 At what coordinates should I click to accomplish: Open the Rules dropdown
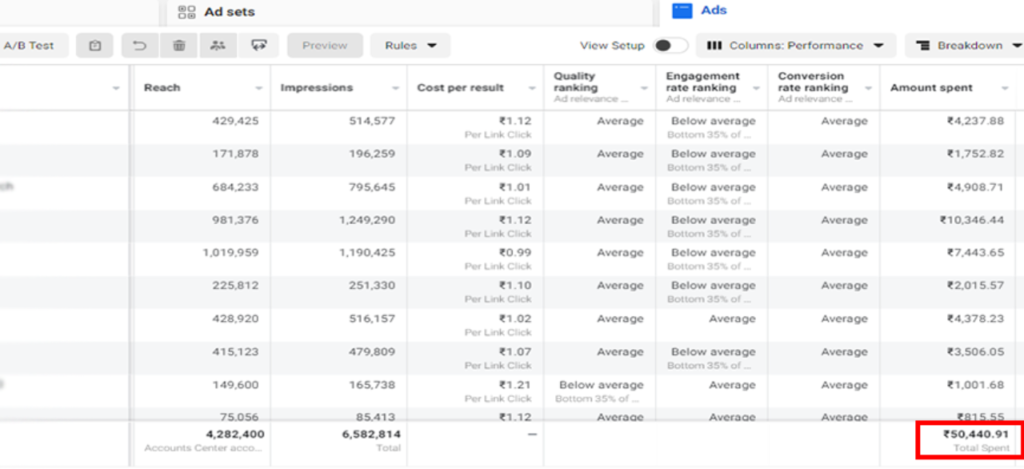(410, 45)
